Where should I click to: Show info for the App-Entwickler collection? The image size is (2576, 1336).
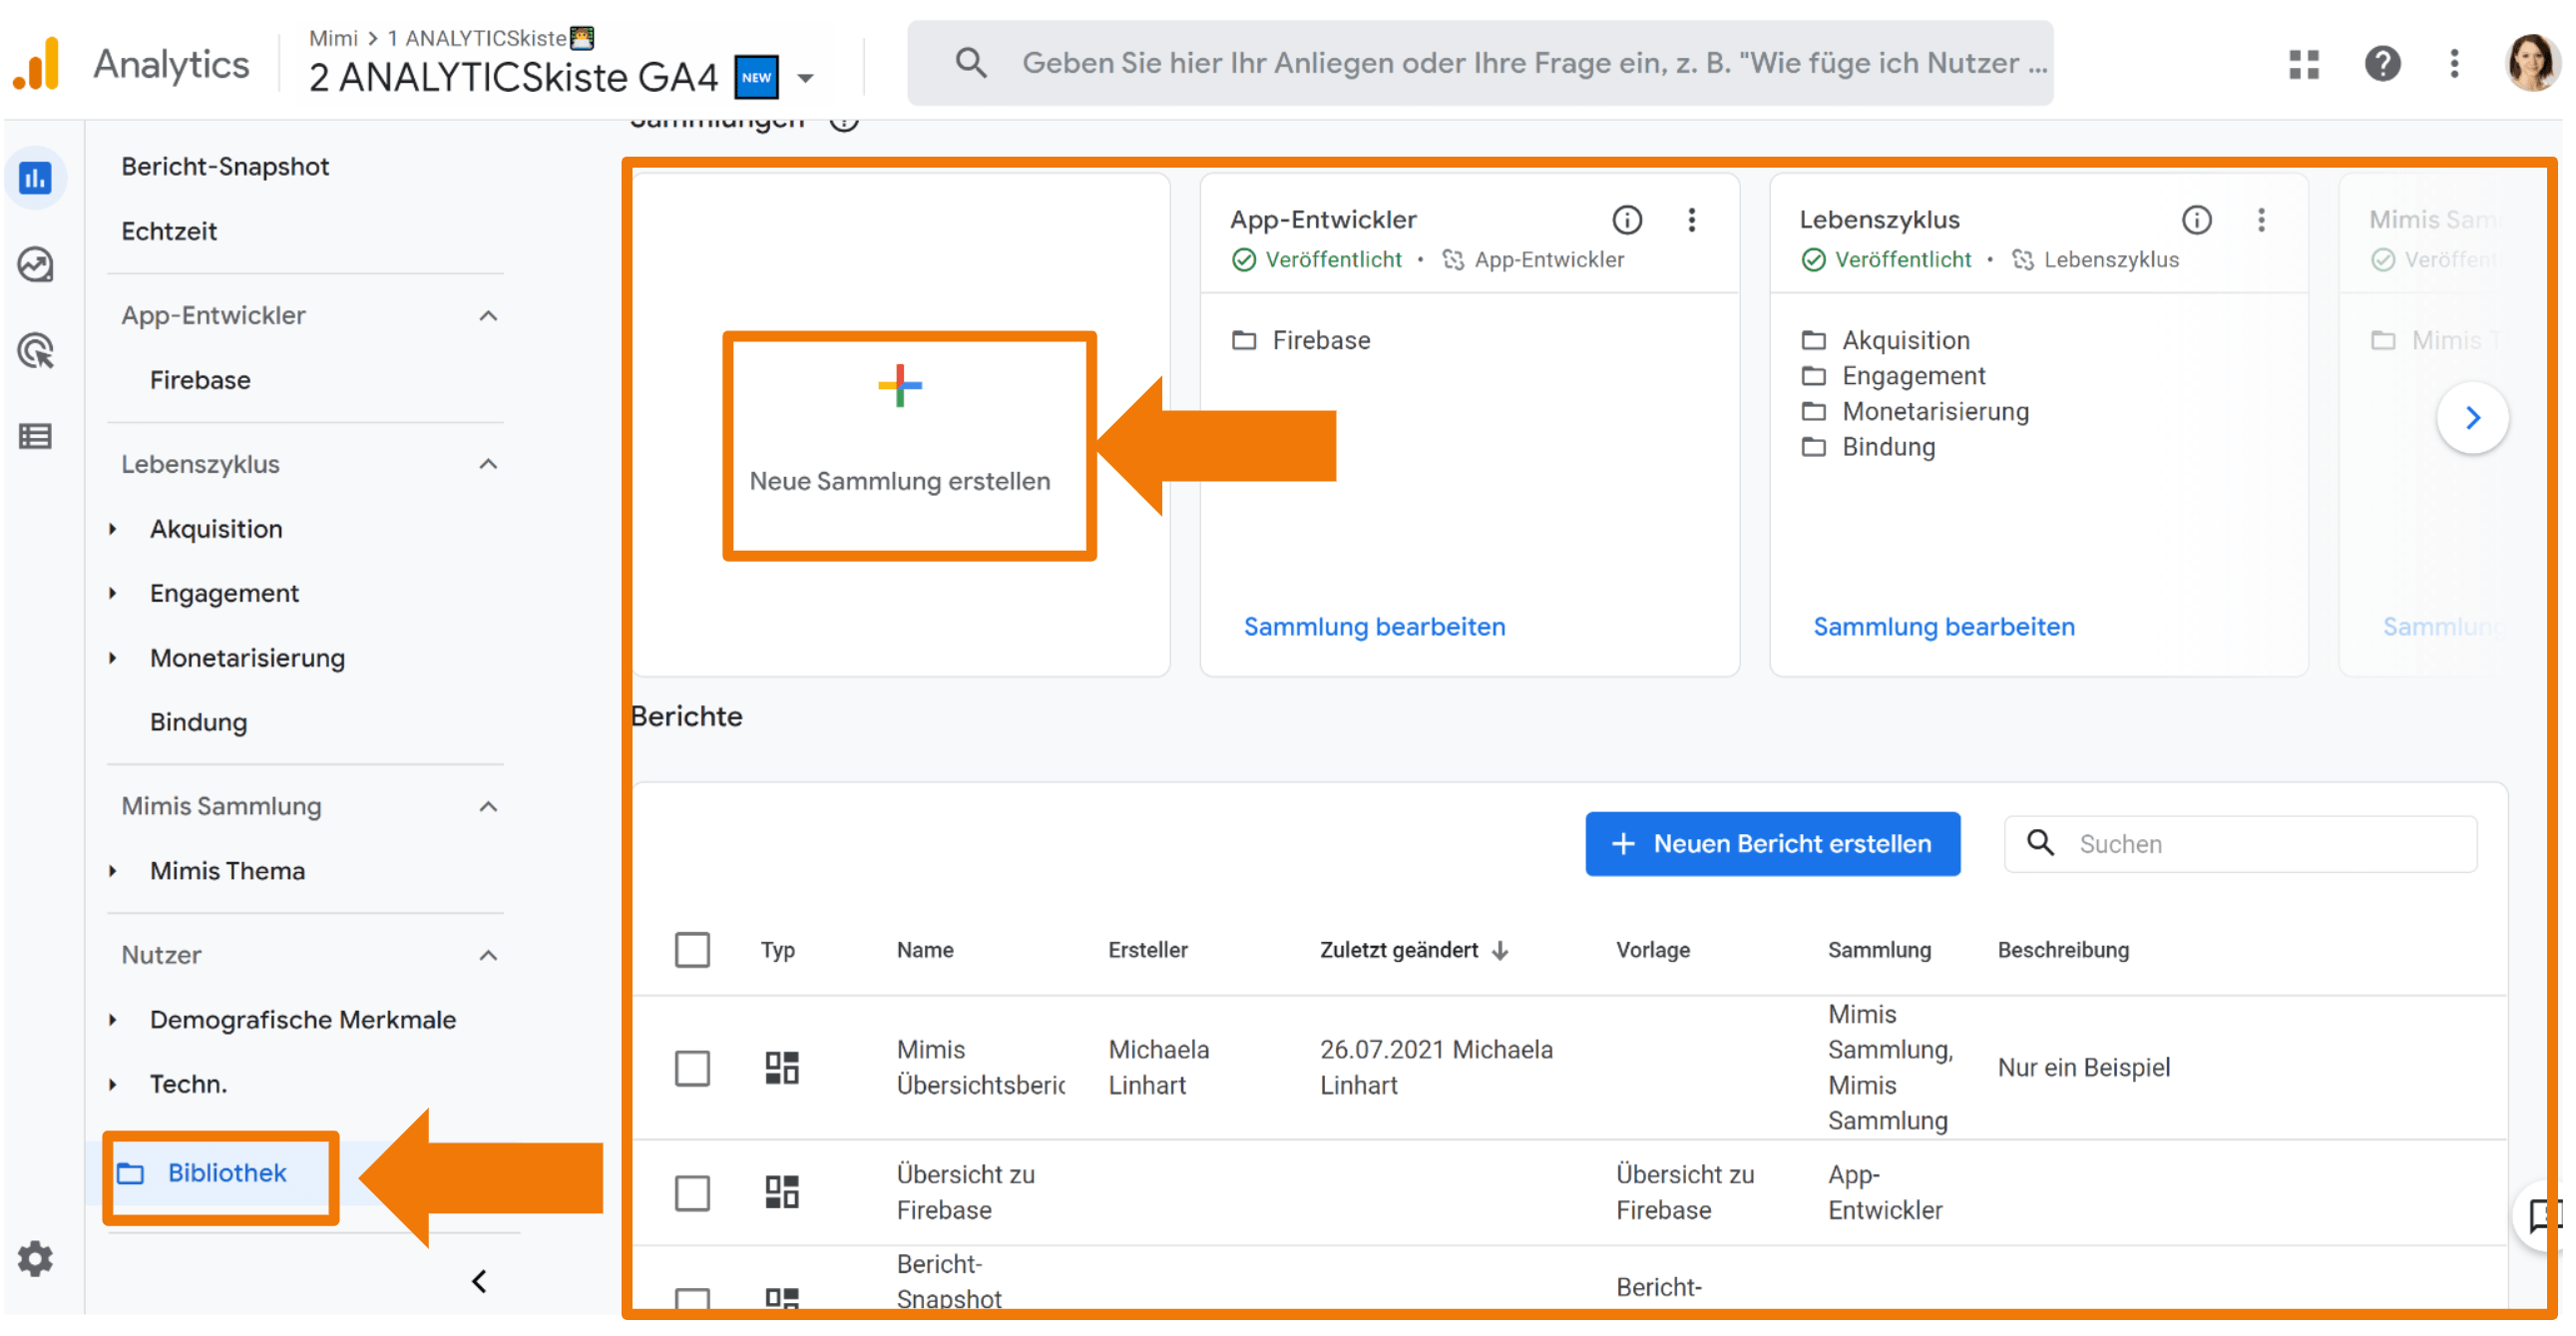click(x=1627, y=220)
